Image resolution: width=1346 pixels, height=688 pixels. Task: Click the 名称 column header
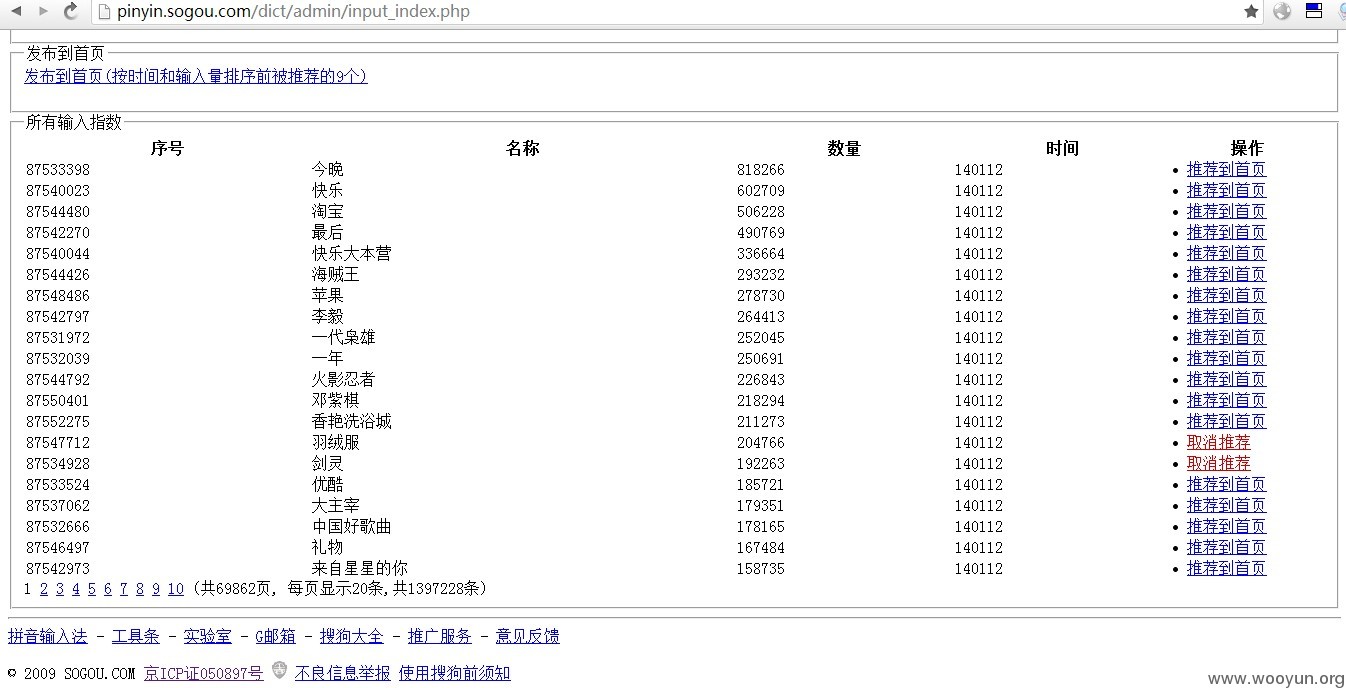(523, 148)
